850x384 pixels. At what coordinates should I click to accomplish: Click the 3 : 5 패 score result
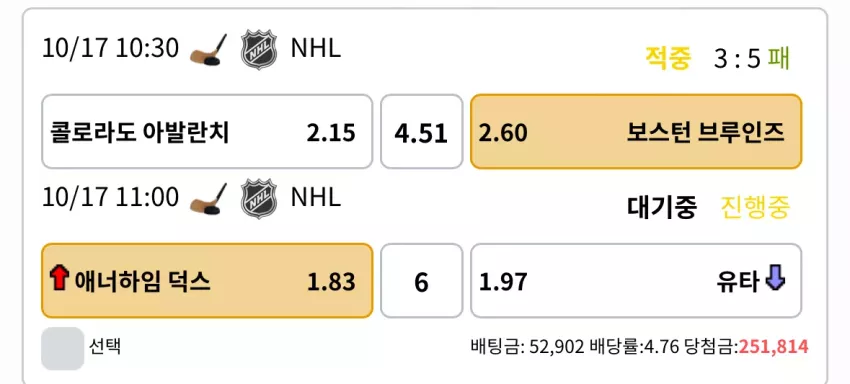[752, 59]
